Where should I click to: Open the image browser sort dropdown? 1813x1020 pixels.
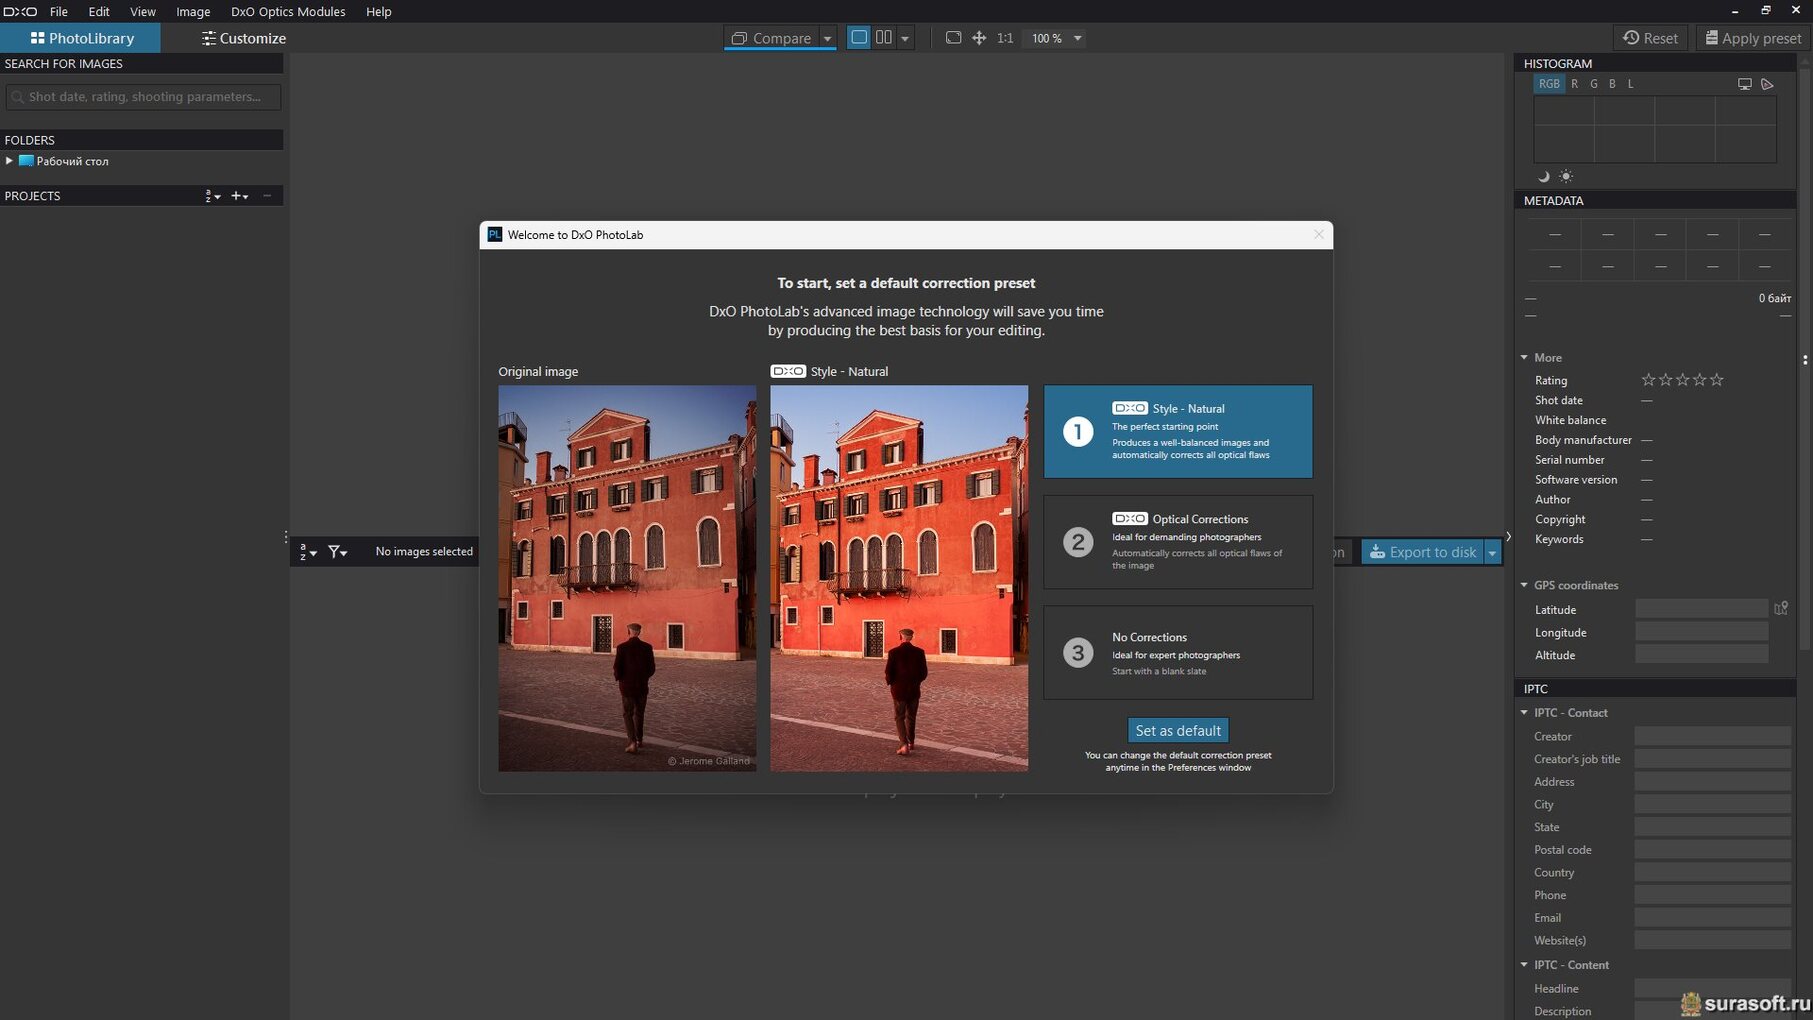tap(307, 552)
